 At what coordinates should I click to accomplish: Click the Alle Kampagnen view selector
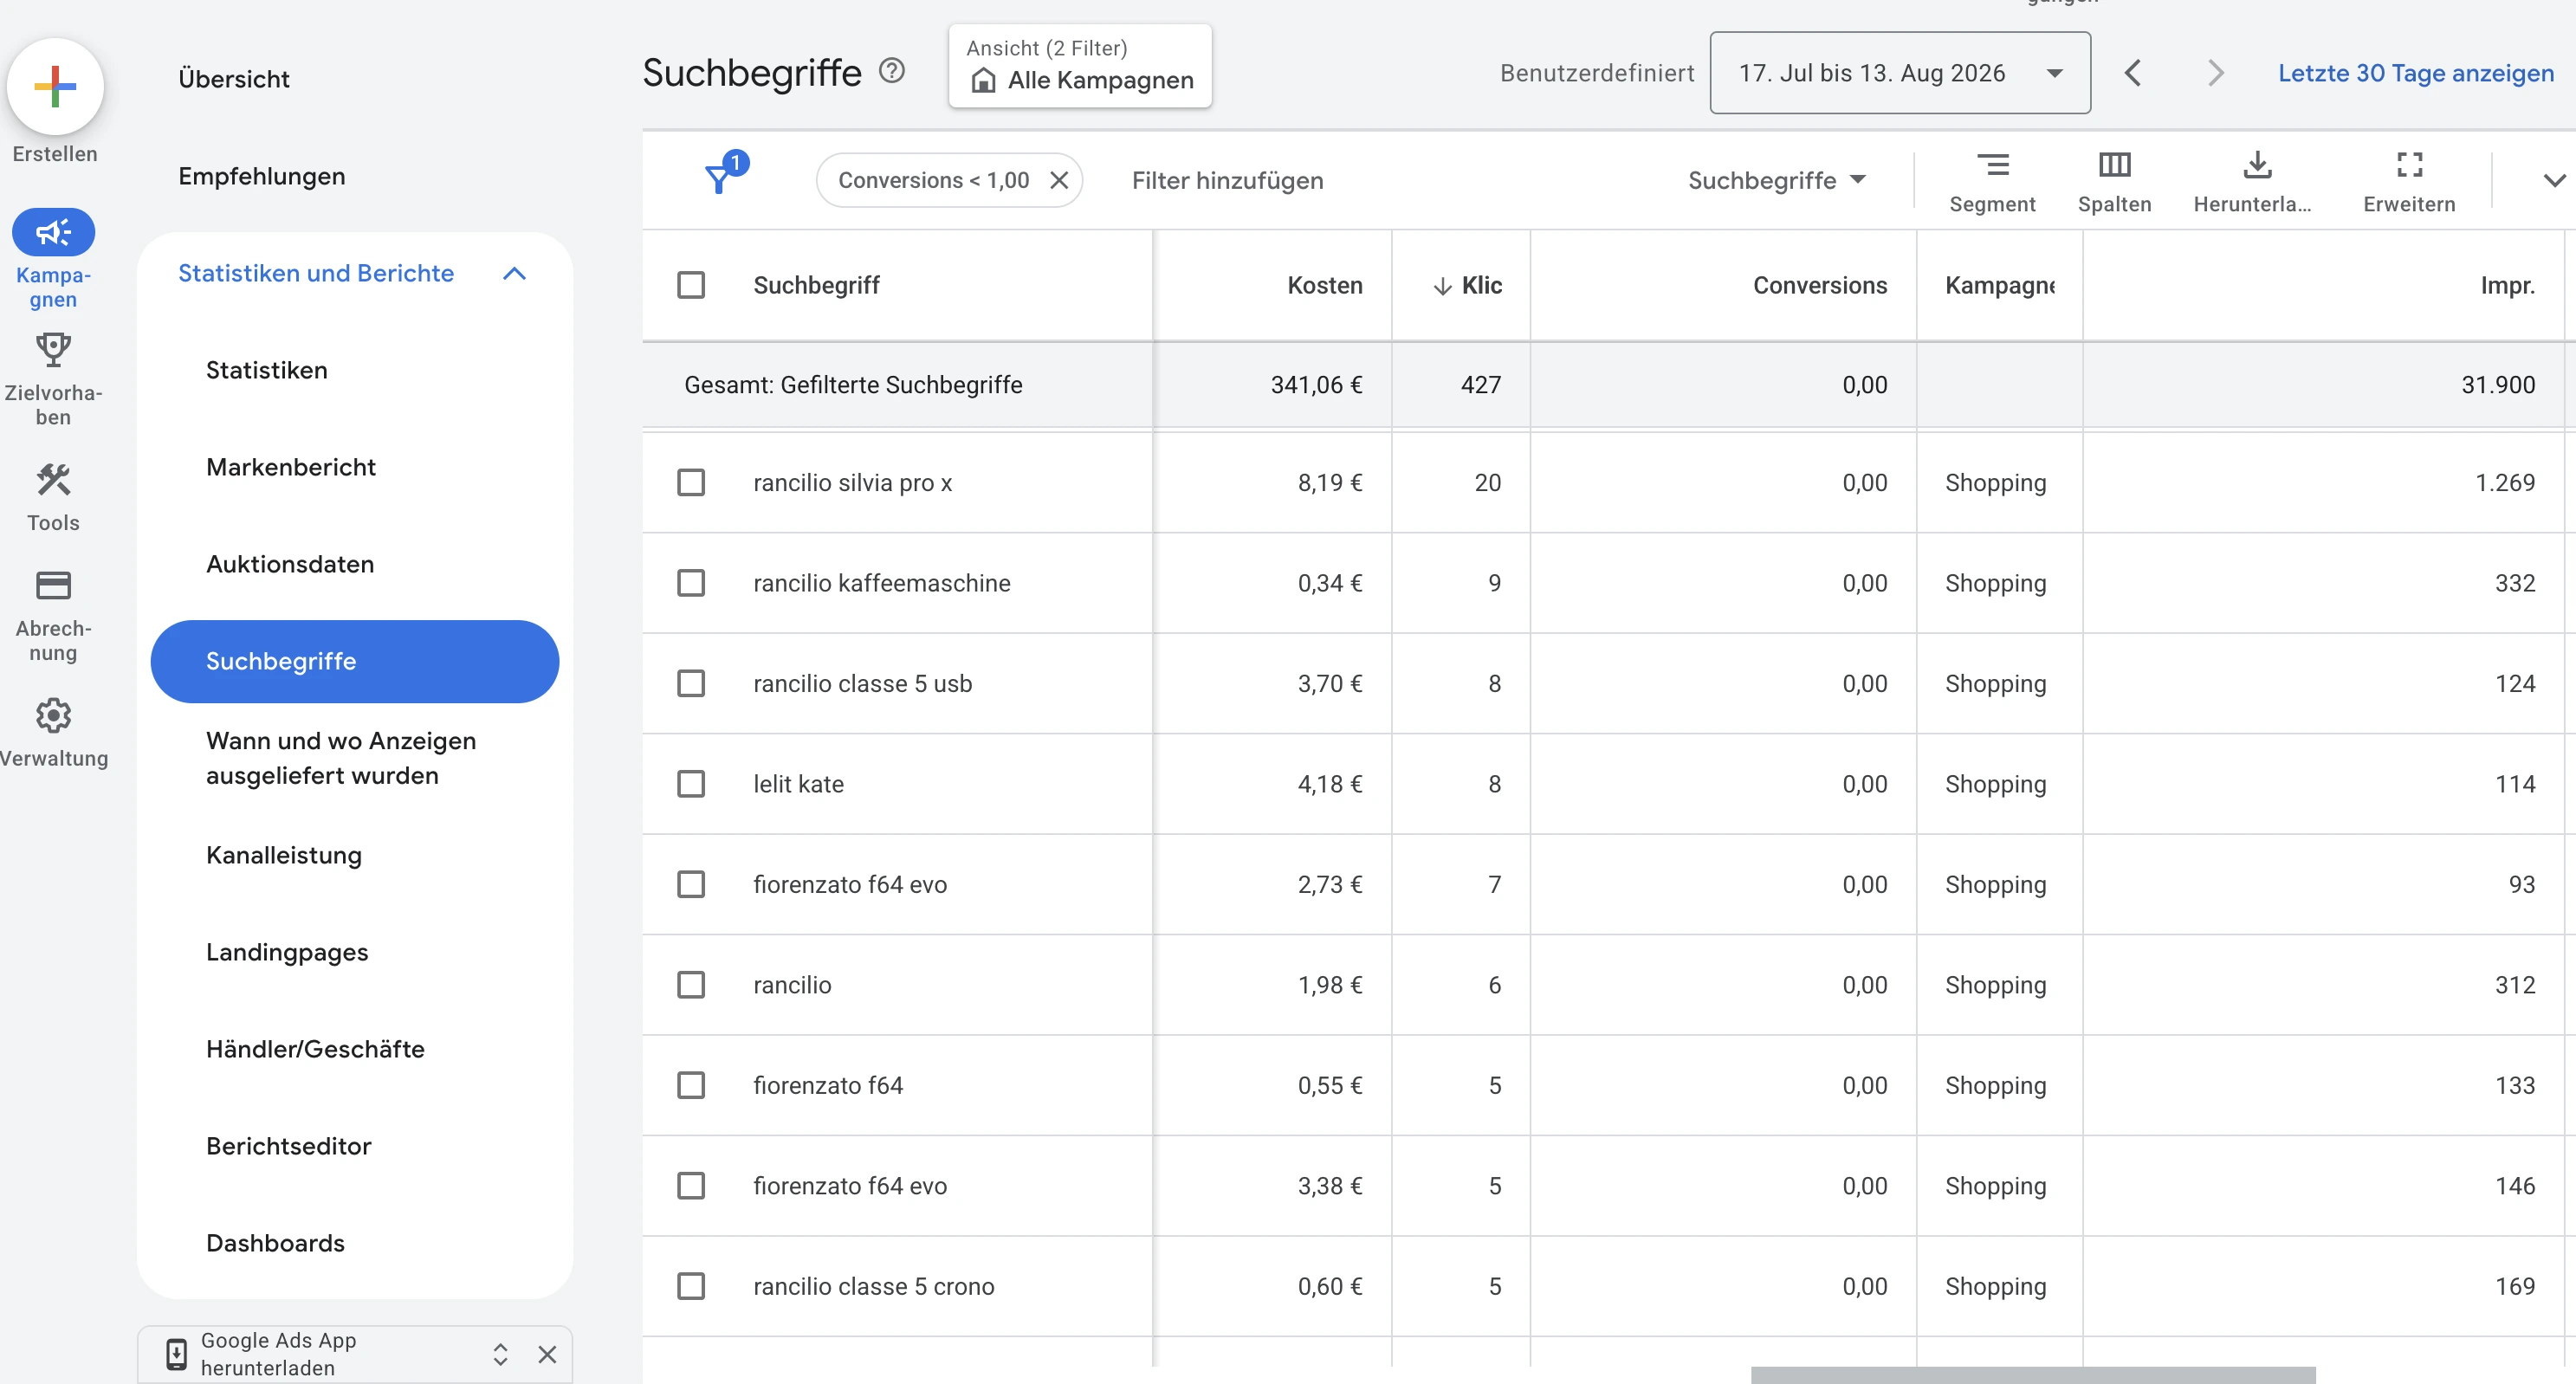pyautogui.click(x=1080, y=66)
